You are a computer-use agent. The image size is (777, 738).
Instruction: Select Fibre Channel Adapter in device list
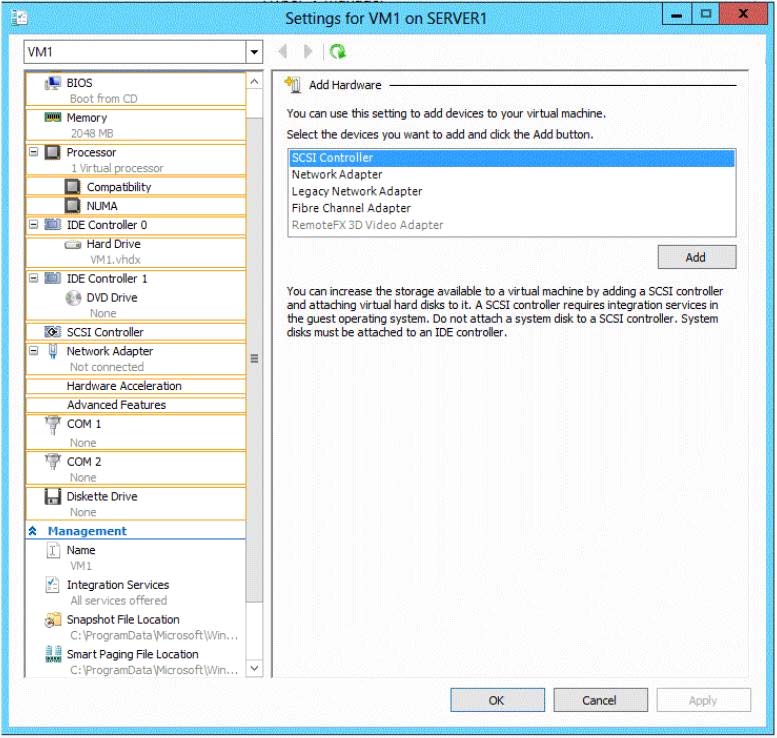coord(511,208)
